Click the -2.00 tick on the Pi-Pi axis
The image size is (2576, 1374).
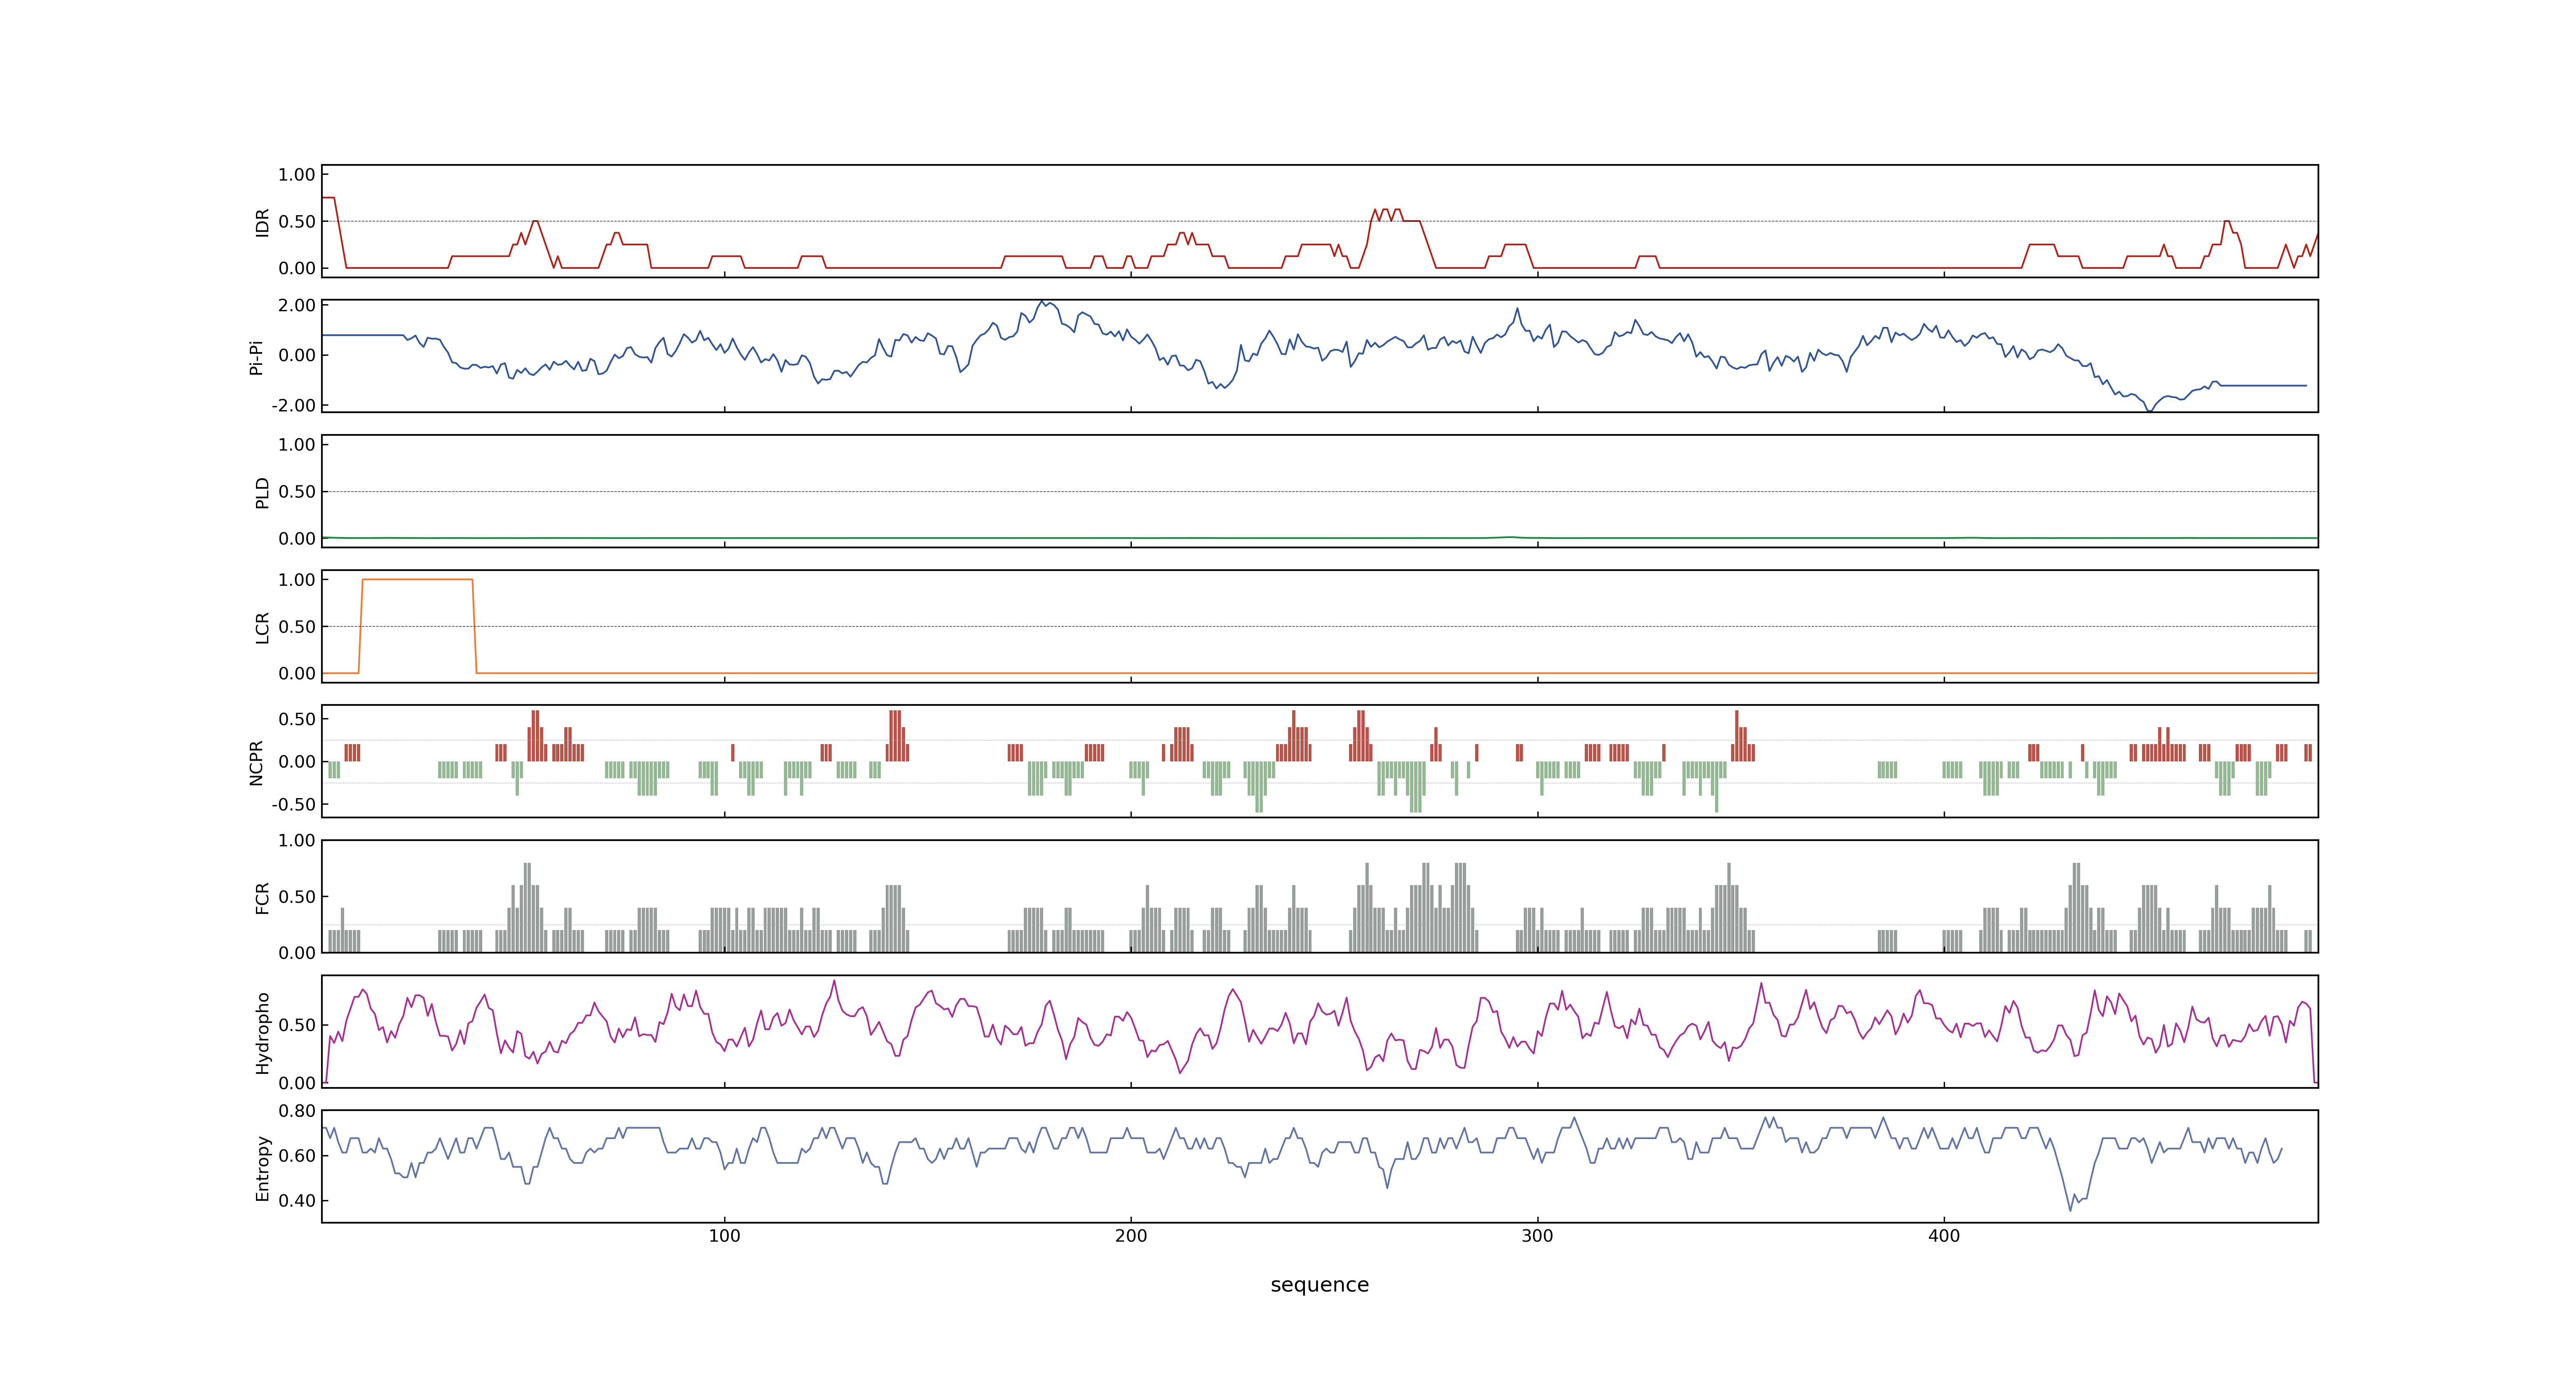coord(293,405)
